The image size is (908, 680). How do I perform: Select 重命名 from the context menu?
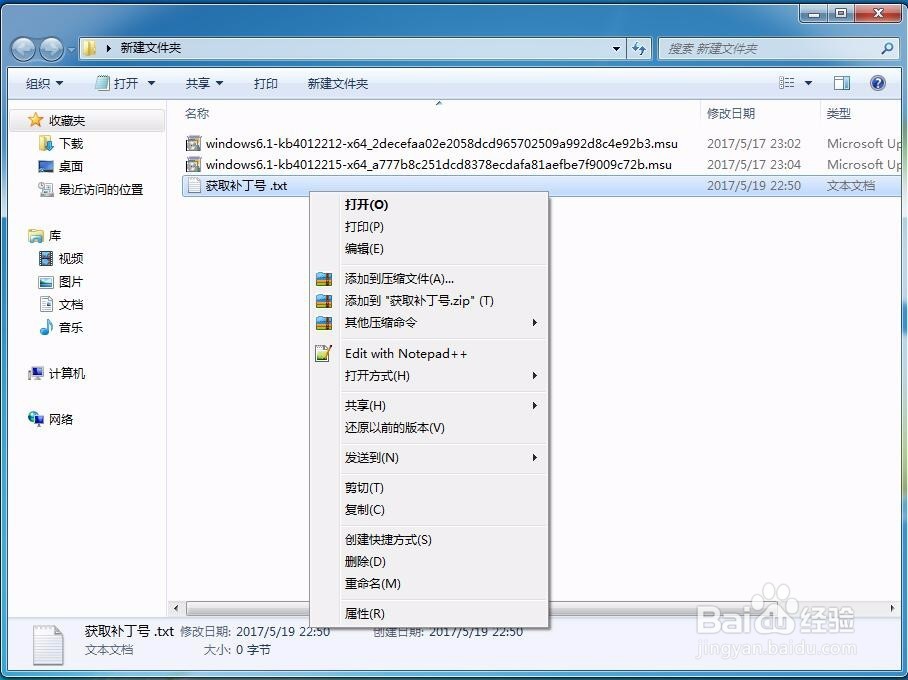pos(371,583)
